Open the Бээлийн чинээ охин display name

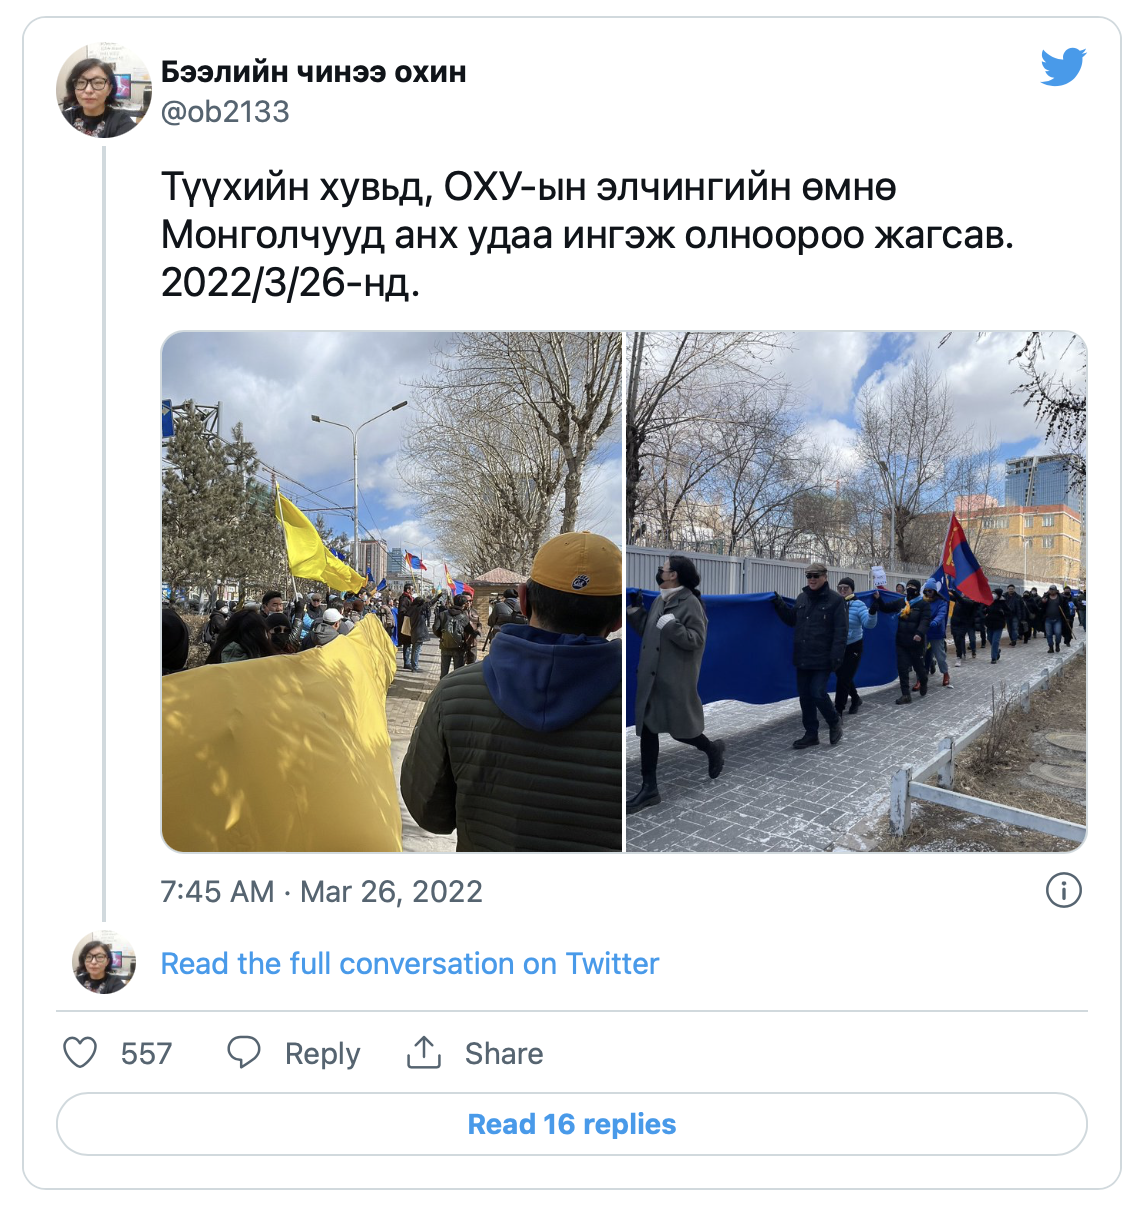point(314,72)
